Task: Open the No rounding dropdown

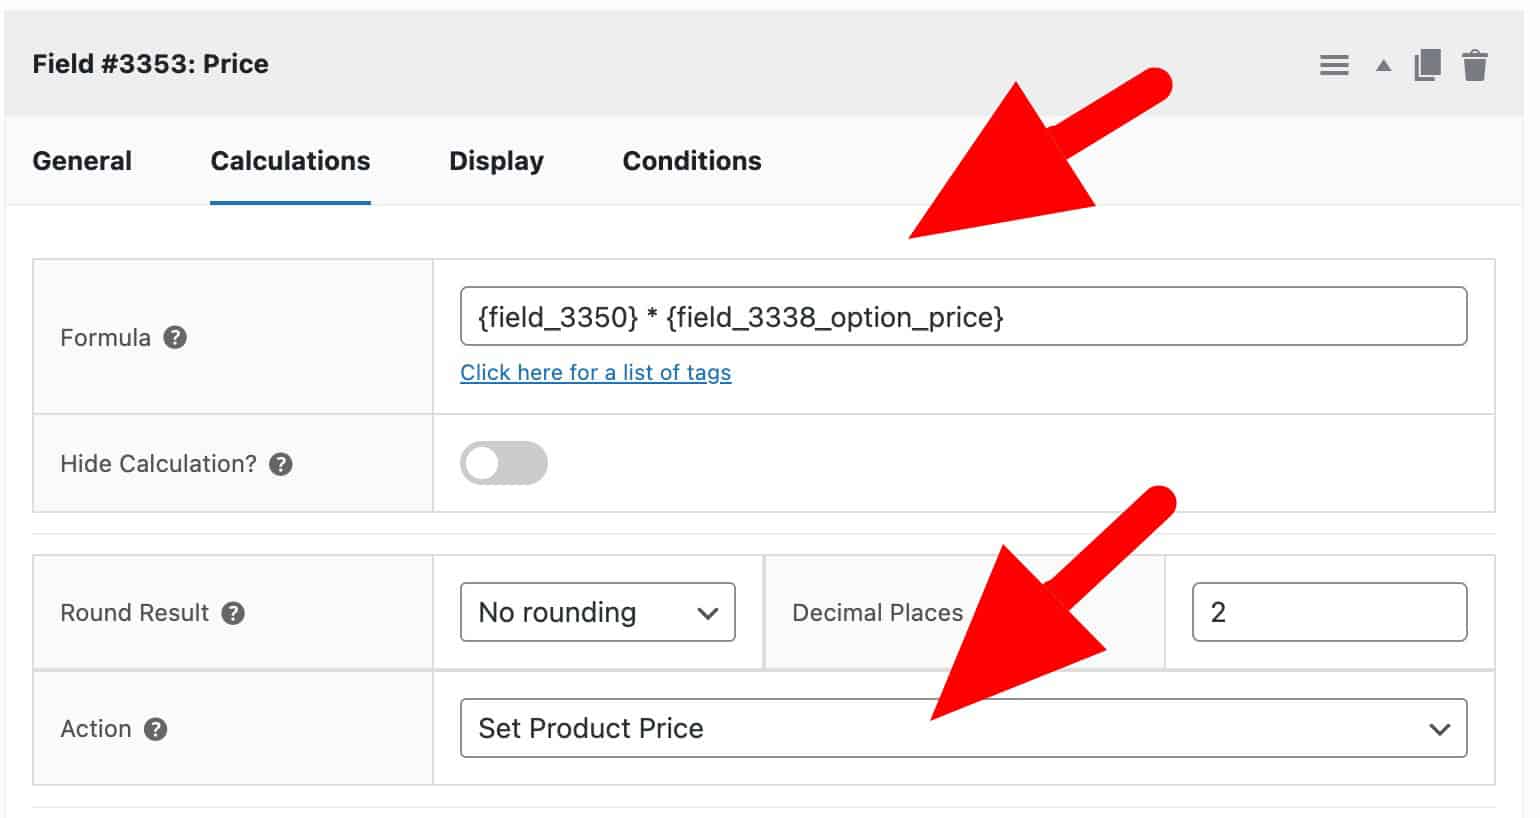Action: point(597,612)
